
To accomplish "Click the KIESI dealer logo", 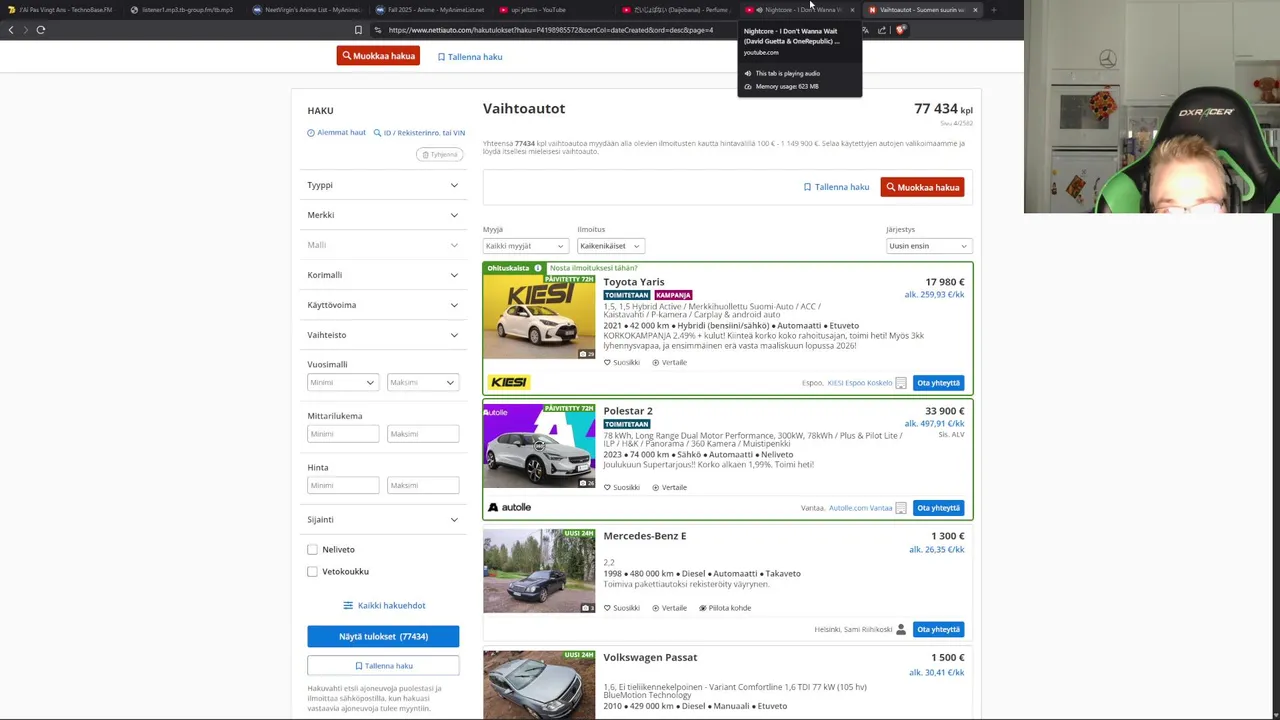I will [x=509, y=382].
